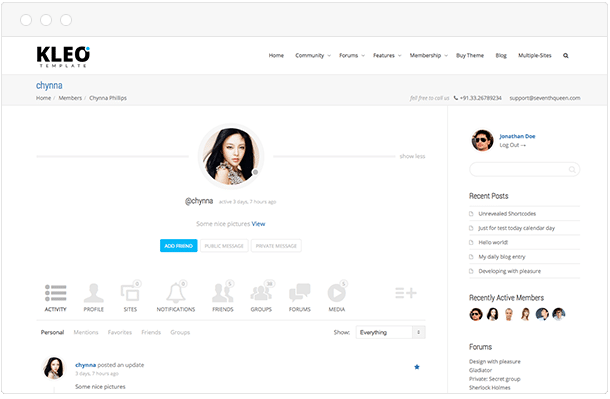The height and width of the screenshot is (399, 610).
Task: Expand the Membership menu dropdown
Action: [x=428, y=56]
